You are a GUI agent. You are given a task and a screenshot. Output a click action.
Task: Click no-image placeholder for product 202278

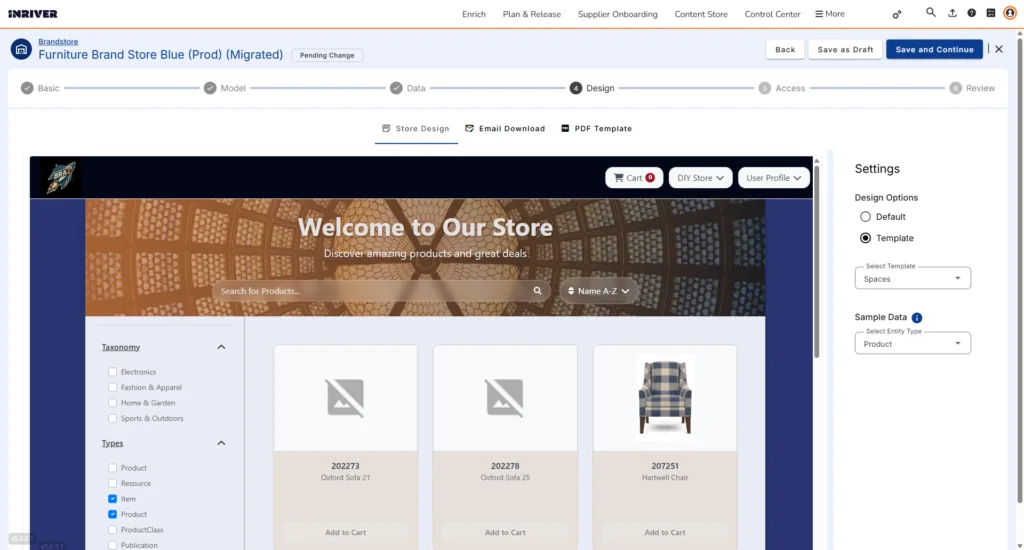[x=505, y=397]
